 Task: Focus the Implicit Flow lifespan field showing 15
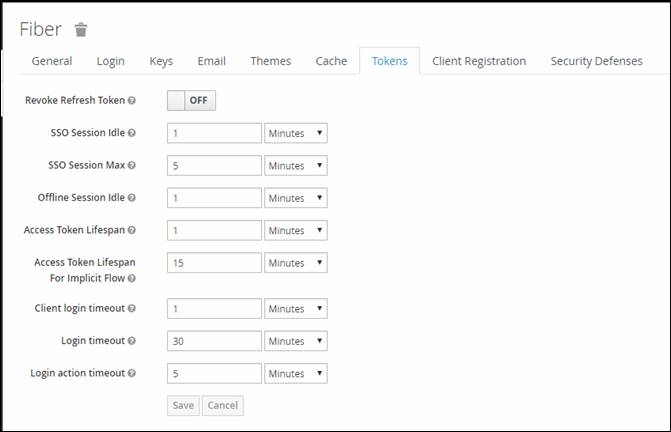click(x=214, y=263)
